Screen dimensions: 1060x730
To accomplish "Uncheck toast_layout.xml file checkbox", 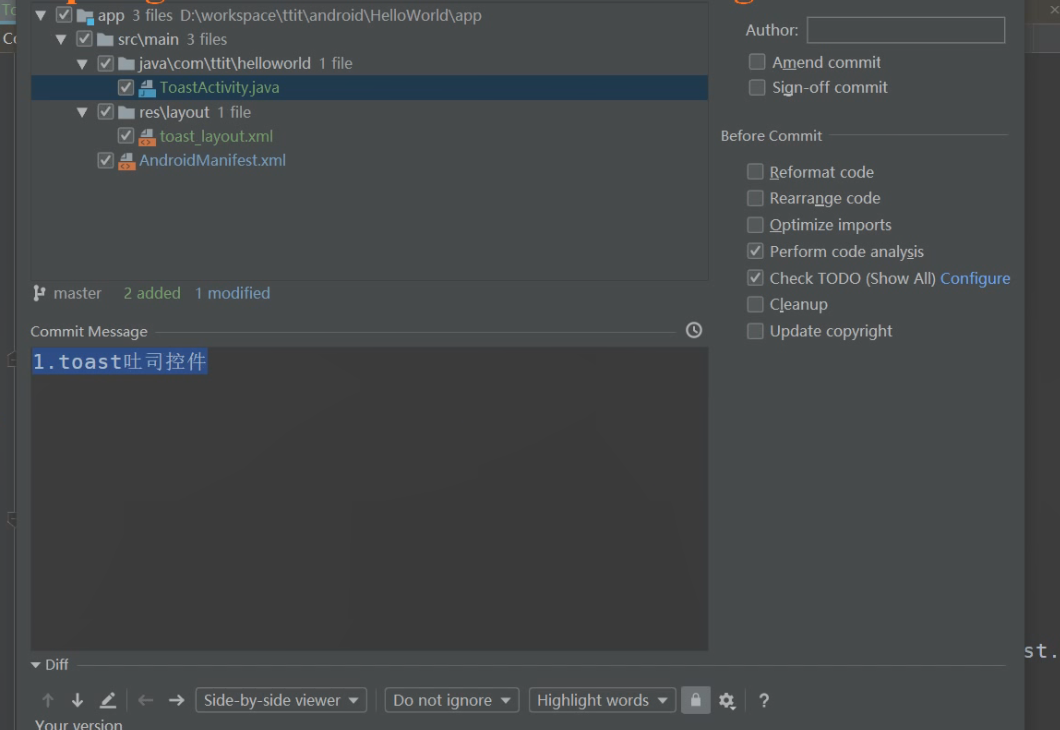I will 126,136.
